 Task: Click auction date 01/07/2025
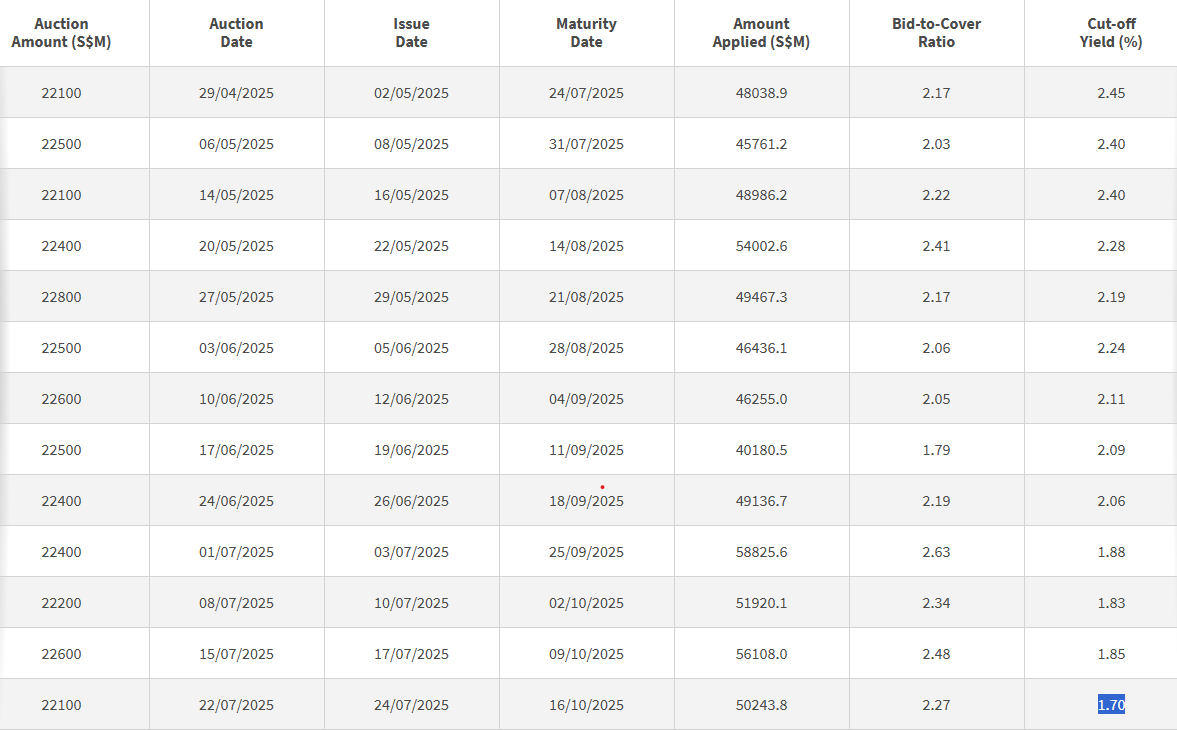coord(236,552)
